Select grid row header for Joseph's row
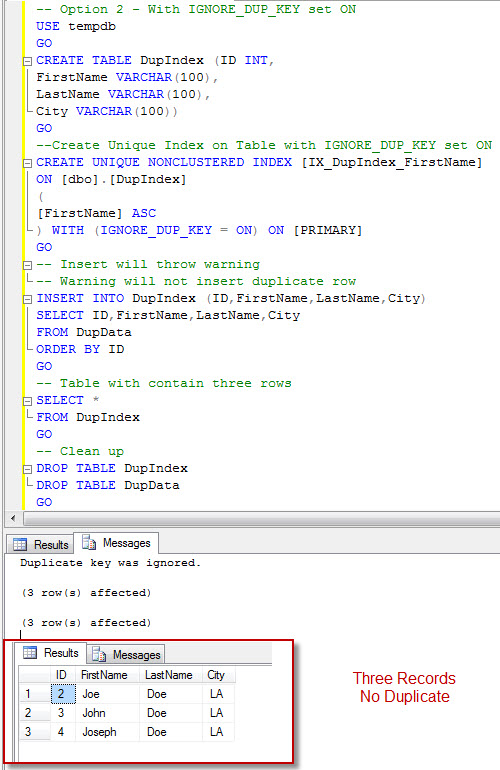 (x=34, y=732)
